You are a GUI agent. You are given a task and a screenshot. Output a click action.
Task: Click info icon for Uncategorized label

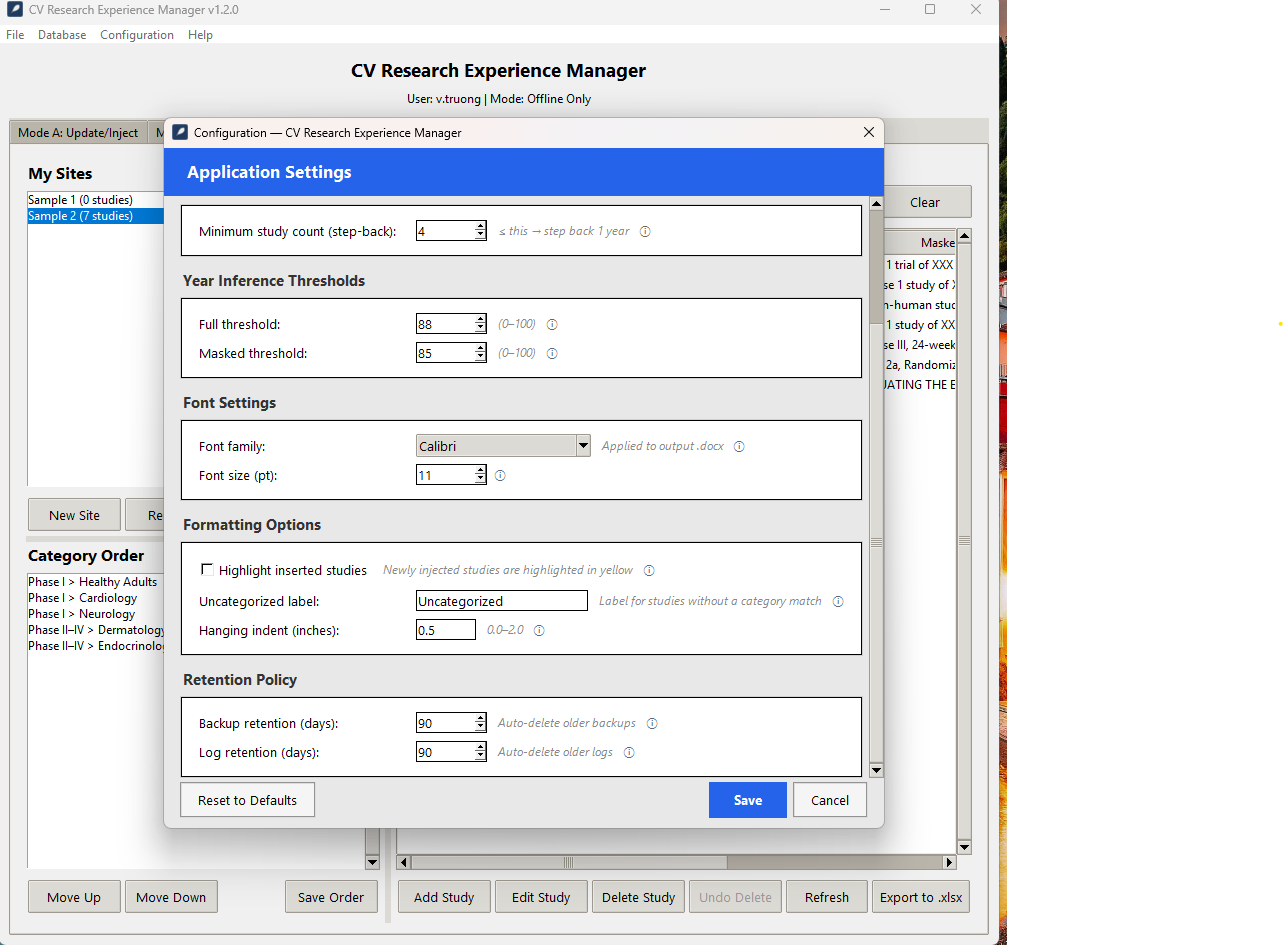click(x=838, y=601)
